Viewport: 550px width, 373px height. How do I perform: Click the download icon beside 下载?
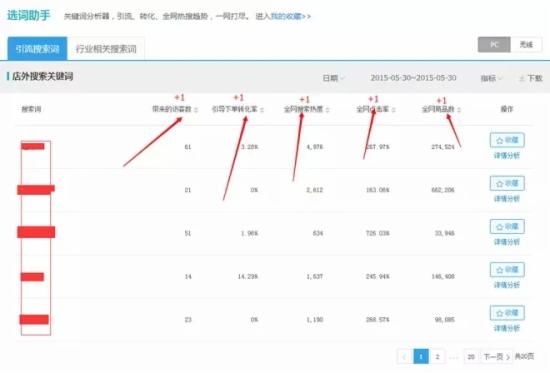pos(522,78)
